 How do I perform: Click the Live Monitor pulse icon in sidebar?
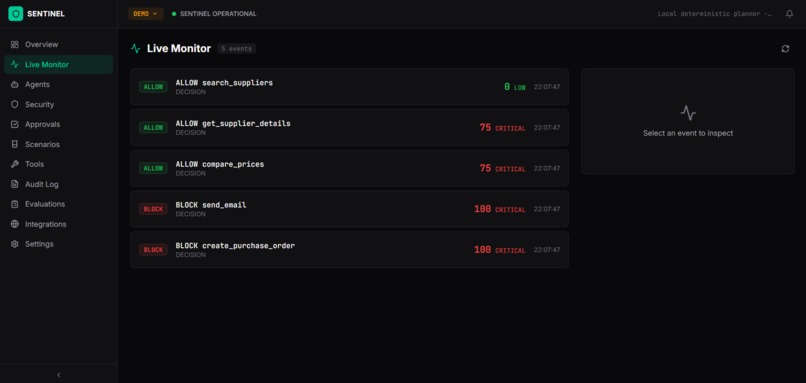click(14, 65)
